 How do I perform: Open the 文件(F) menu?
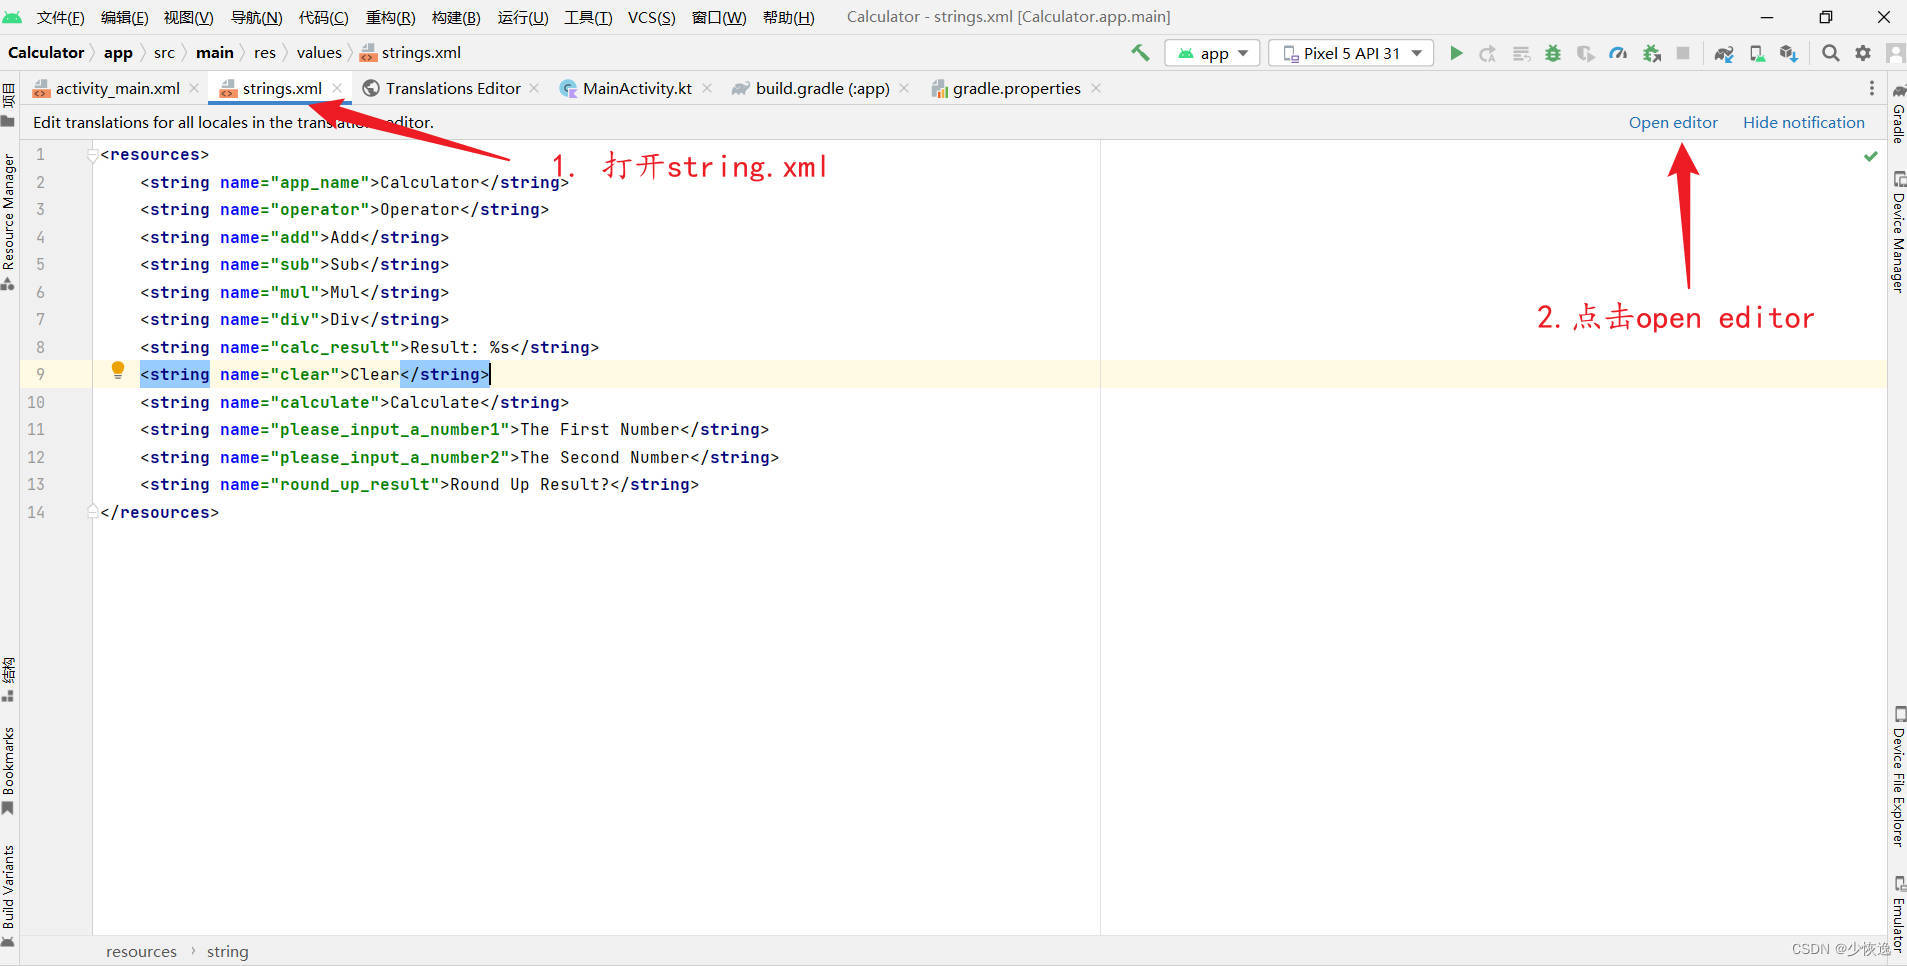click(x=60, y=17)
